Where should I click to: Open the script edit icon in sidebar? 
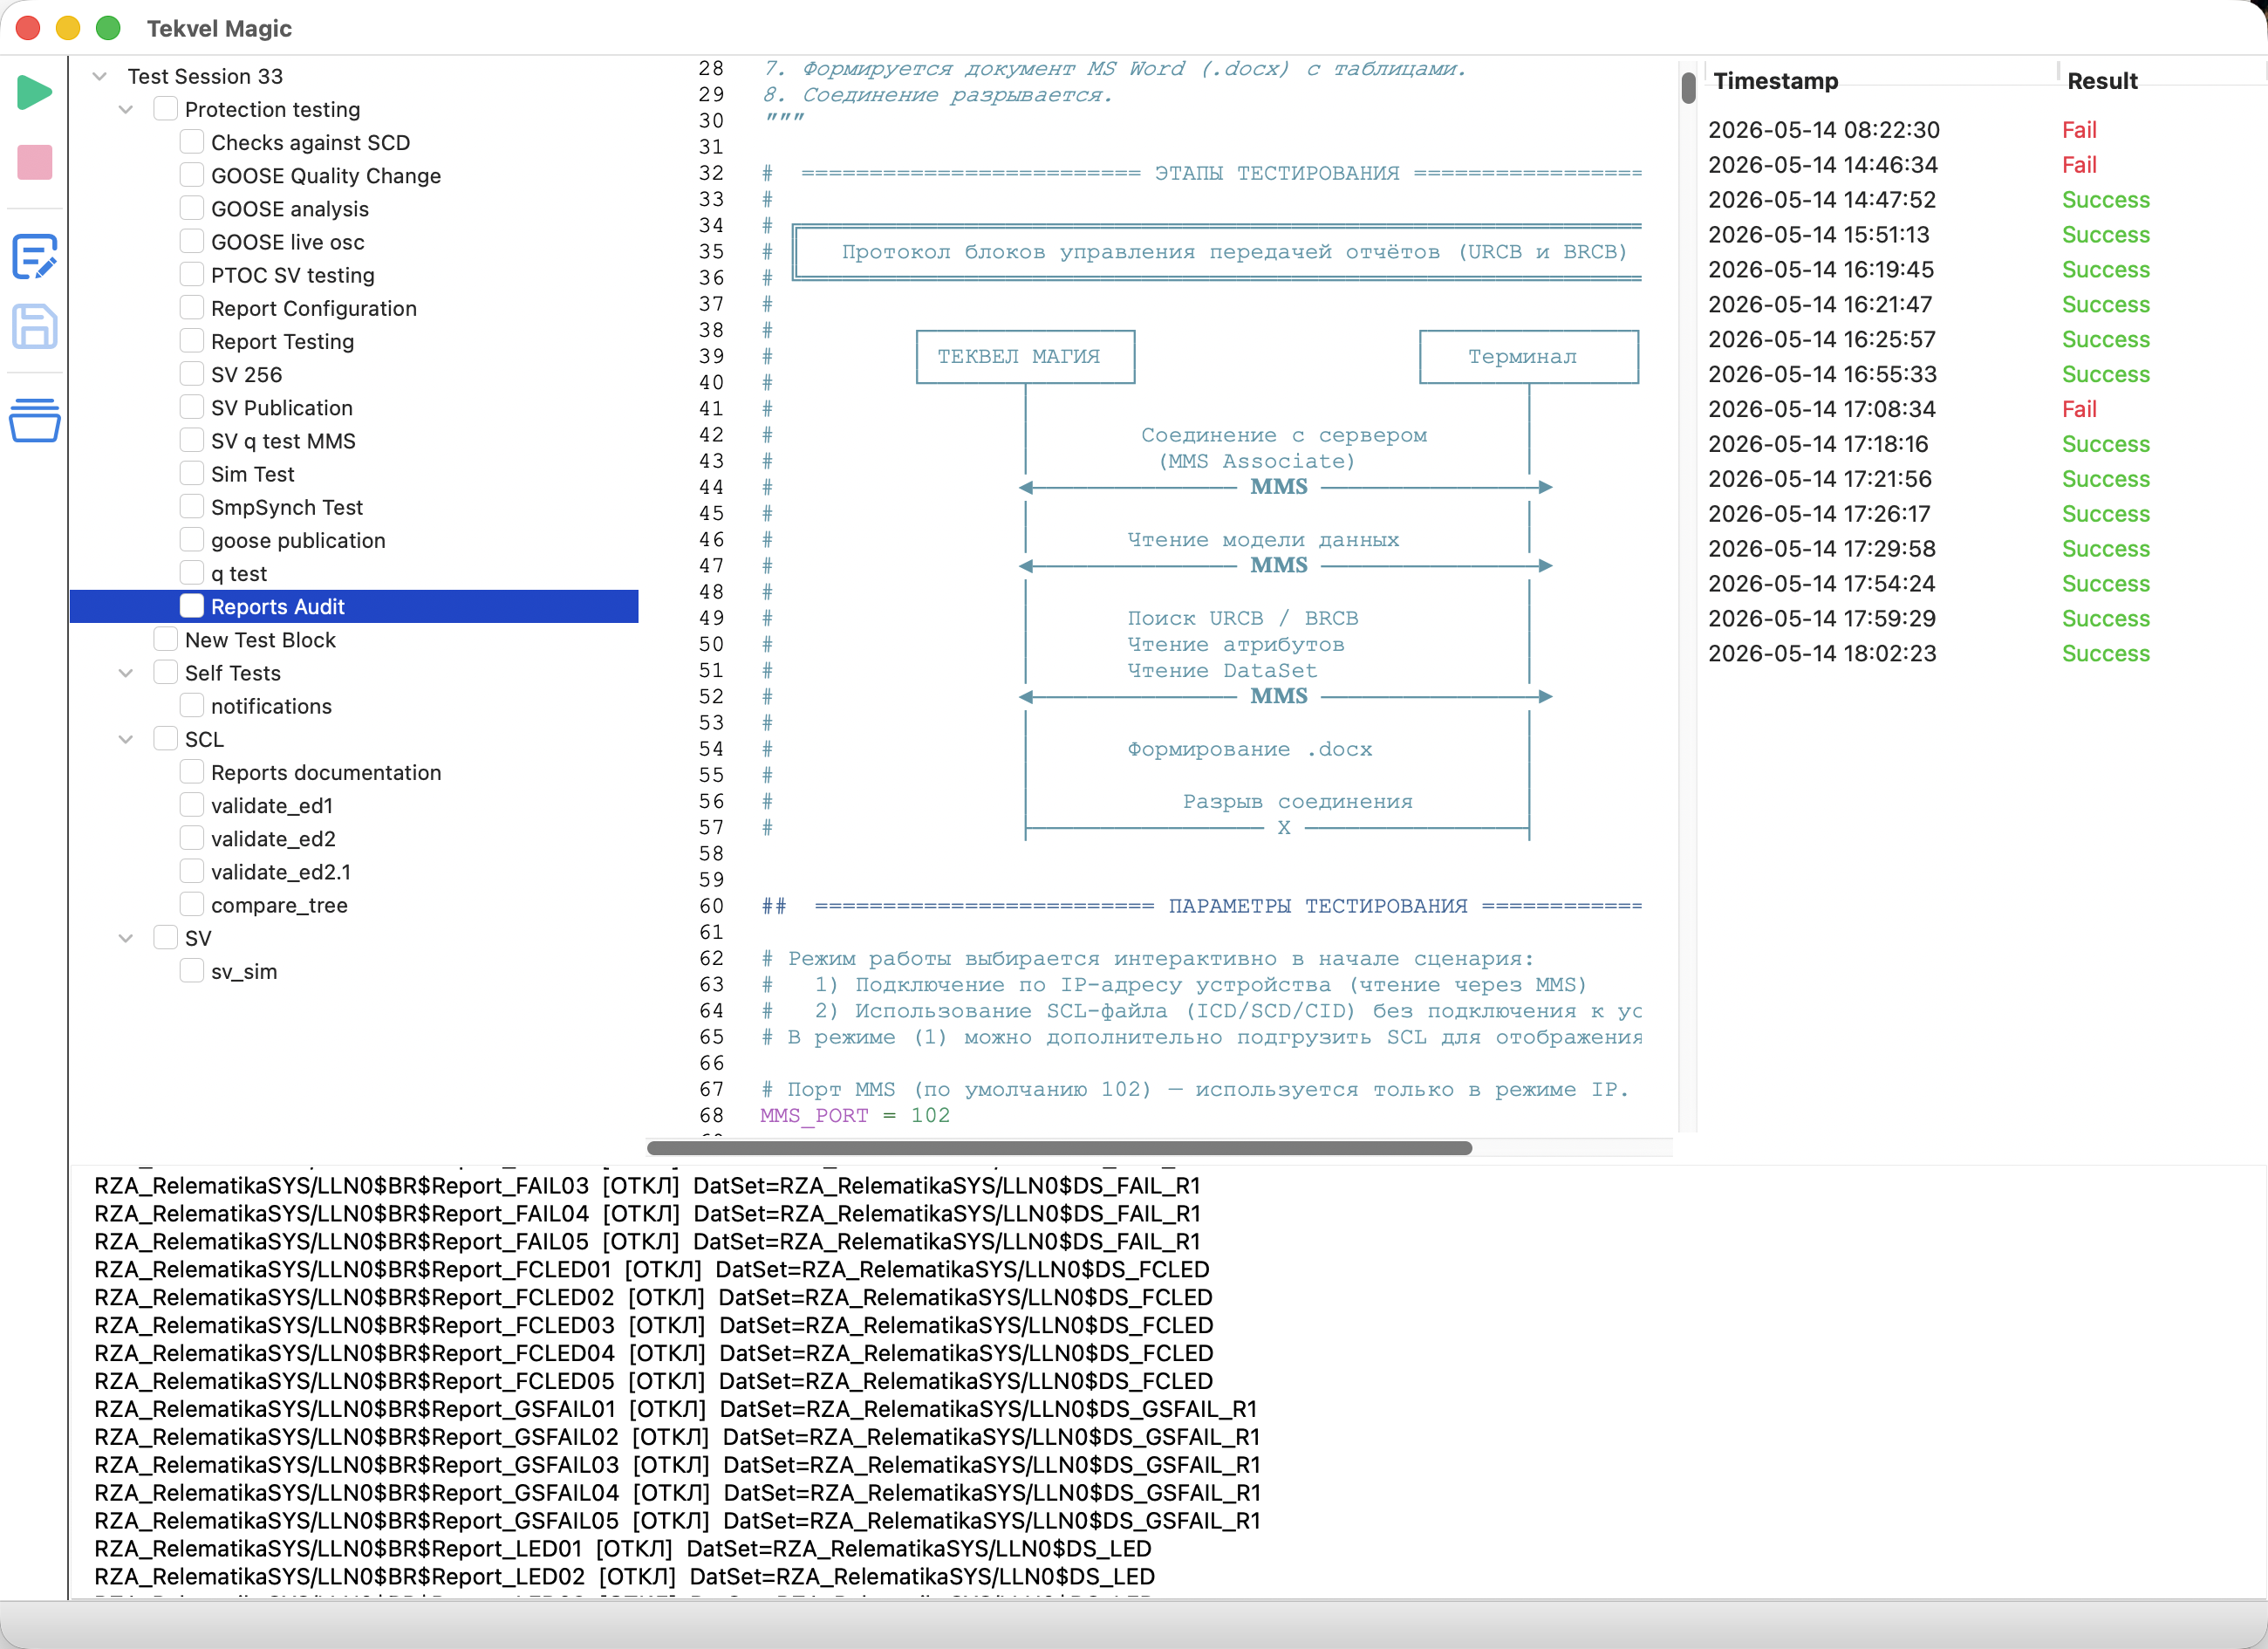(x=34, y=256)
